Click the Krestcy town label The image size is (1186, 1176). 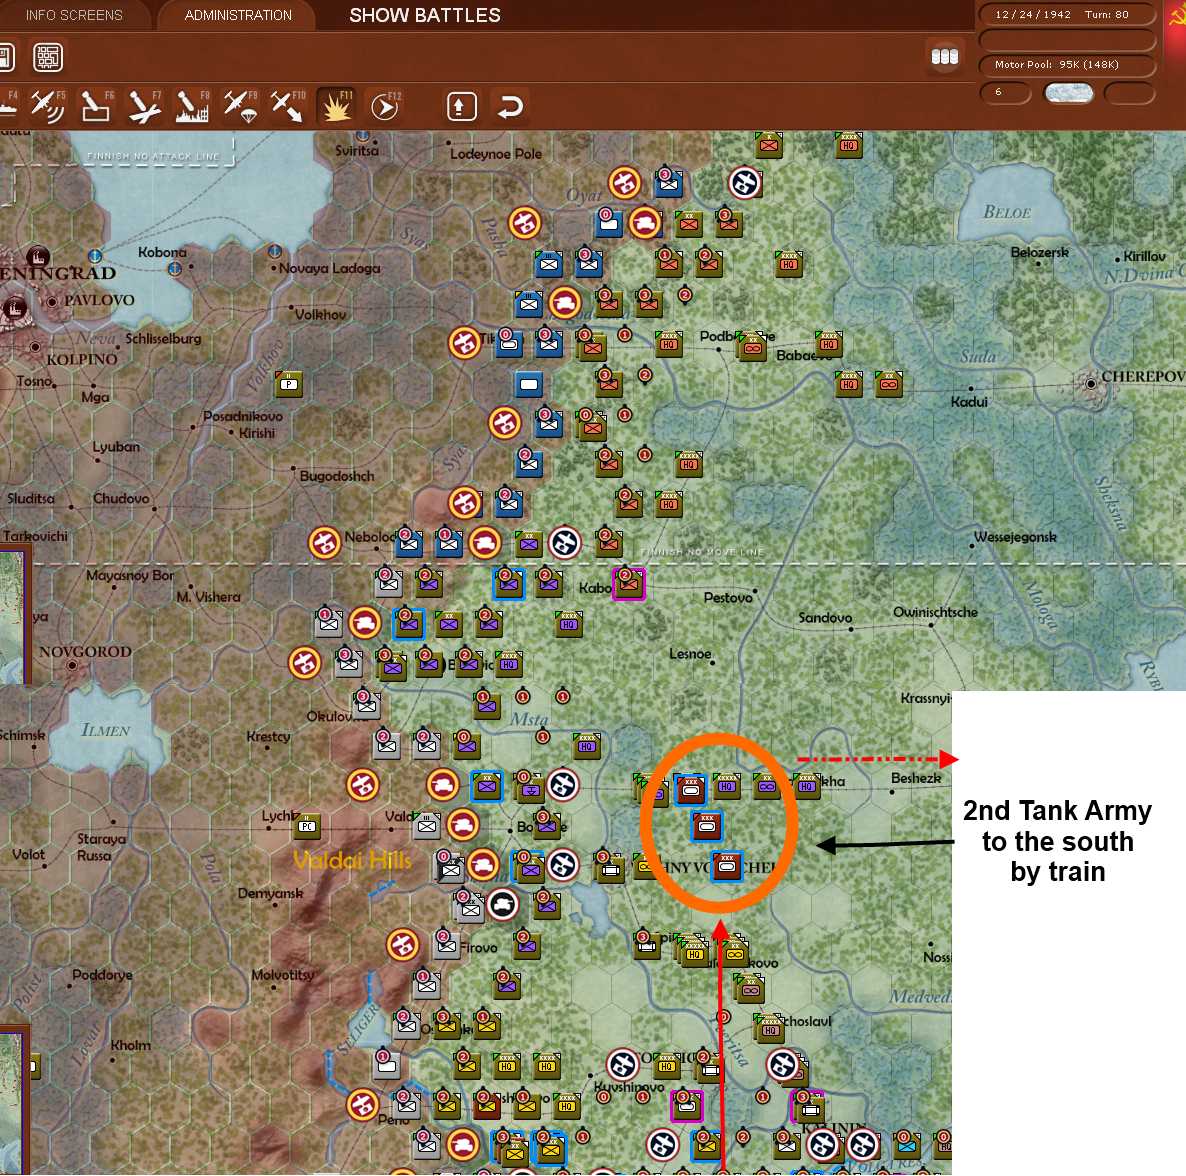click(x=268, y=736)
